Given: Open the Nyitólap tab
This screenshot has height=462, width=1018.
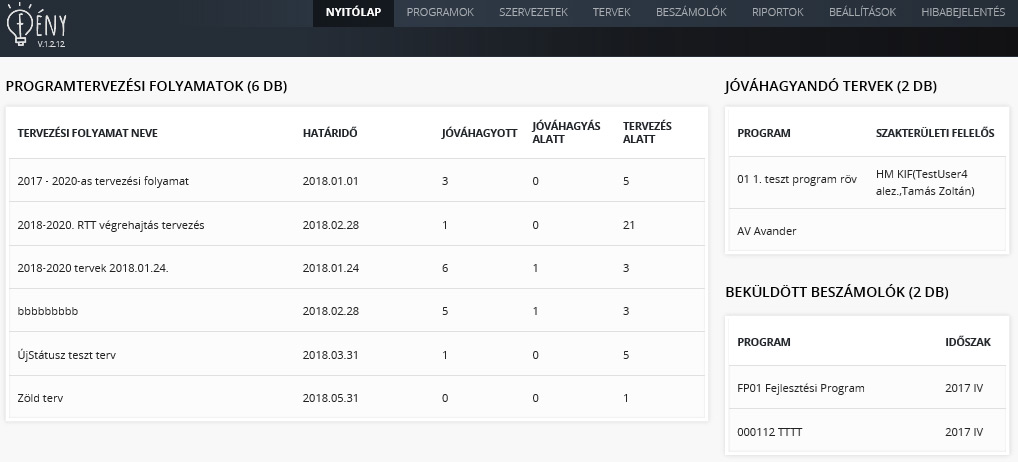Looking at the screenshot, I should (353, 12).
